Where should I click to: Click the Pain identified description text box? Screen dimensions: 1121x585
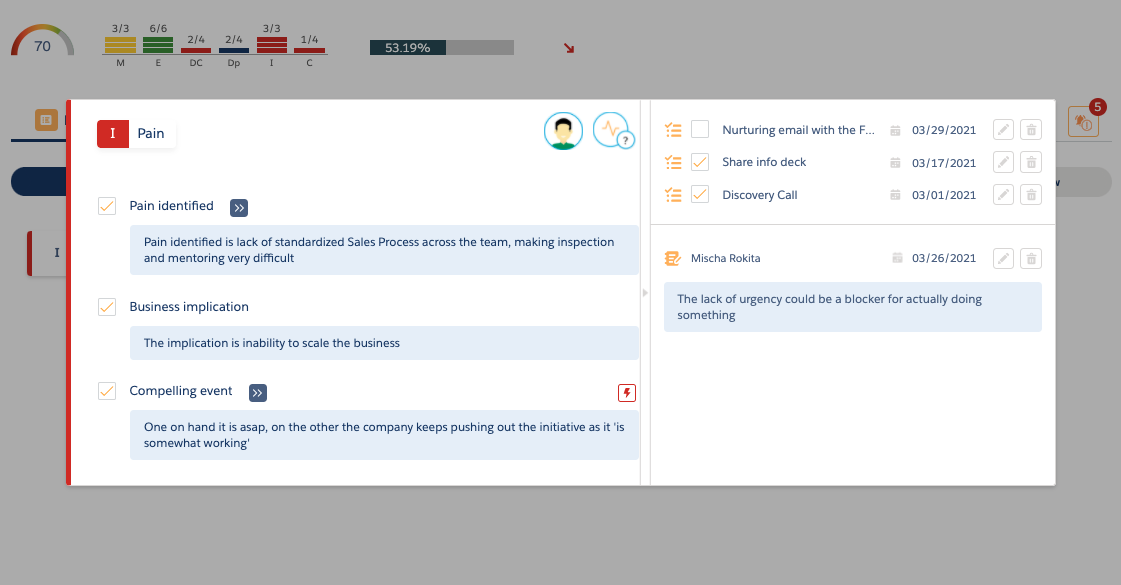(384, 250)
